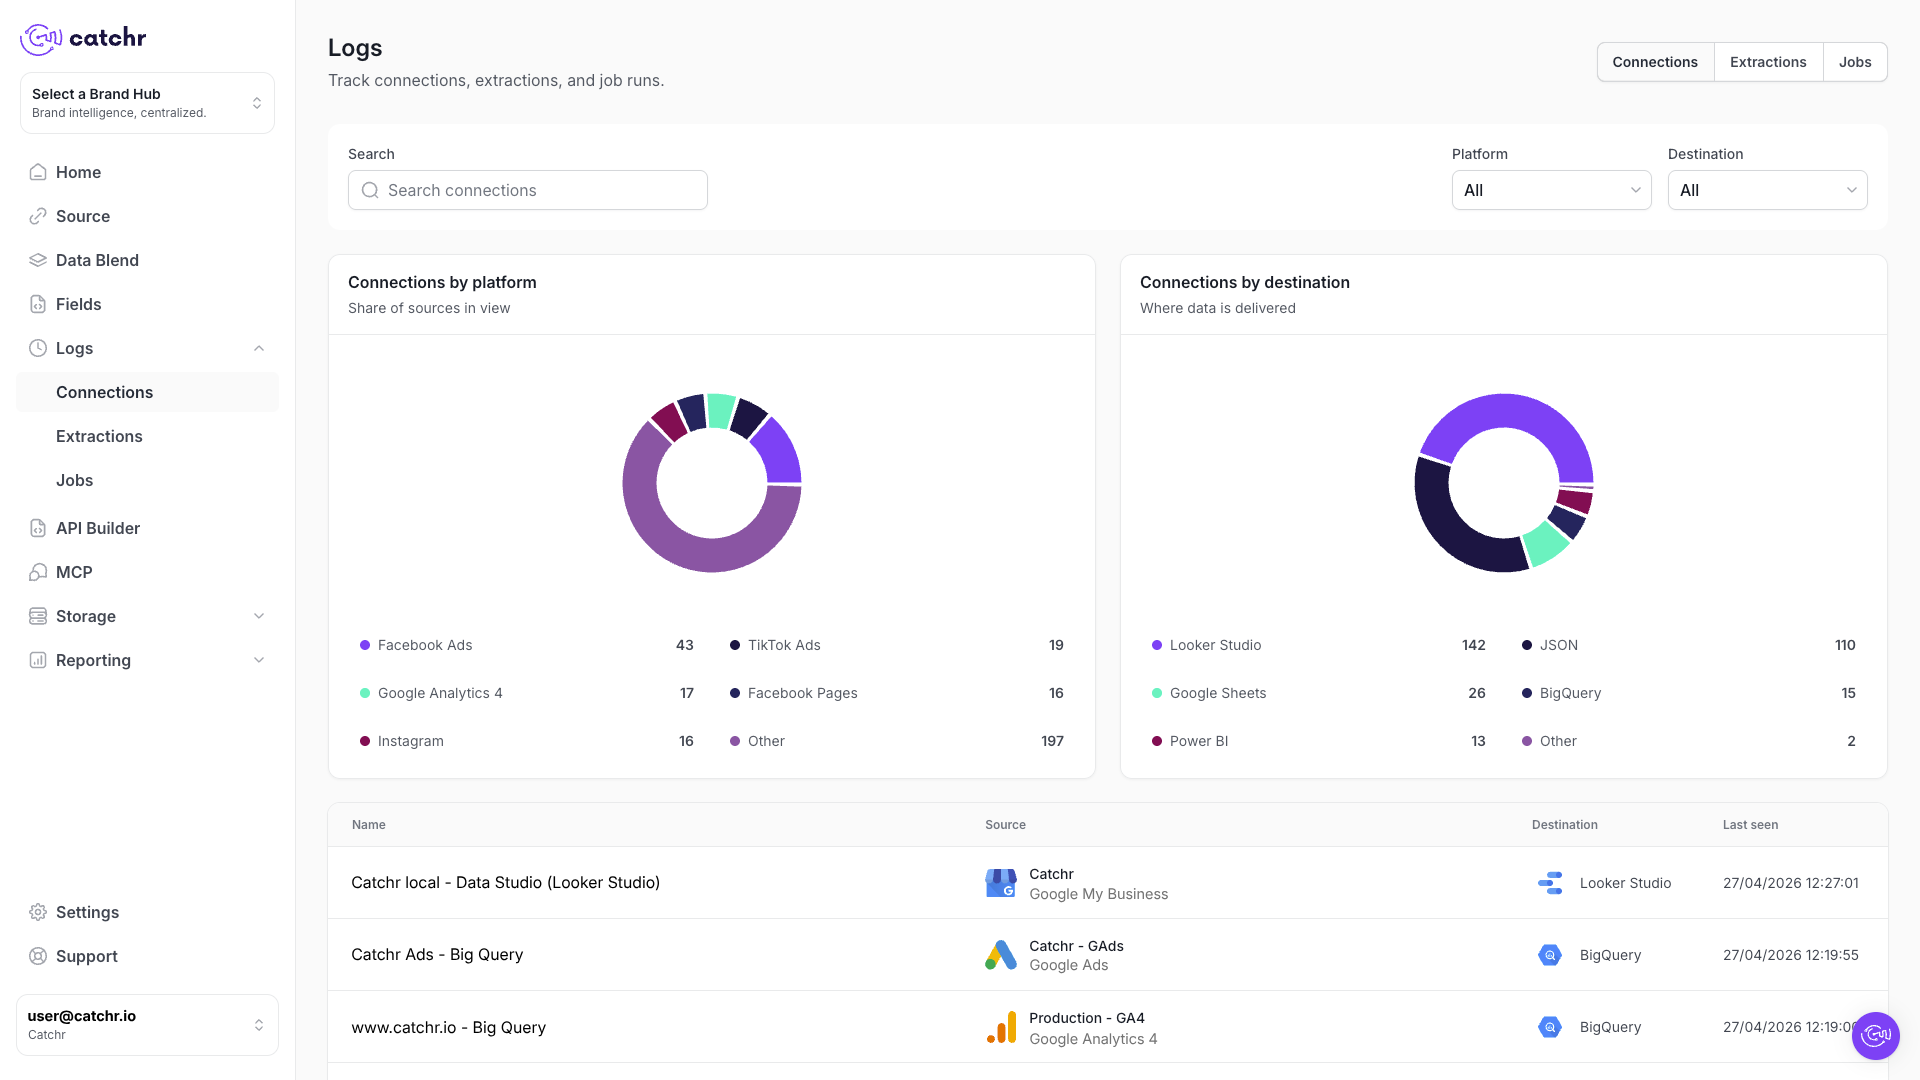Click the destination donut chart
The height and width of the screenshot is (1080, 1920).
point(1504,483)
